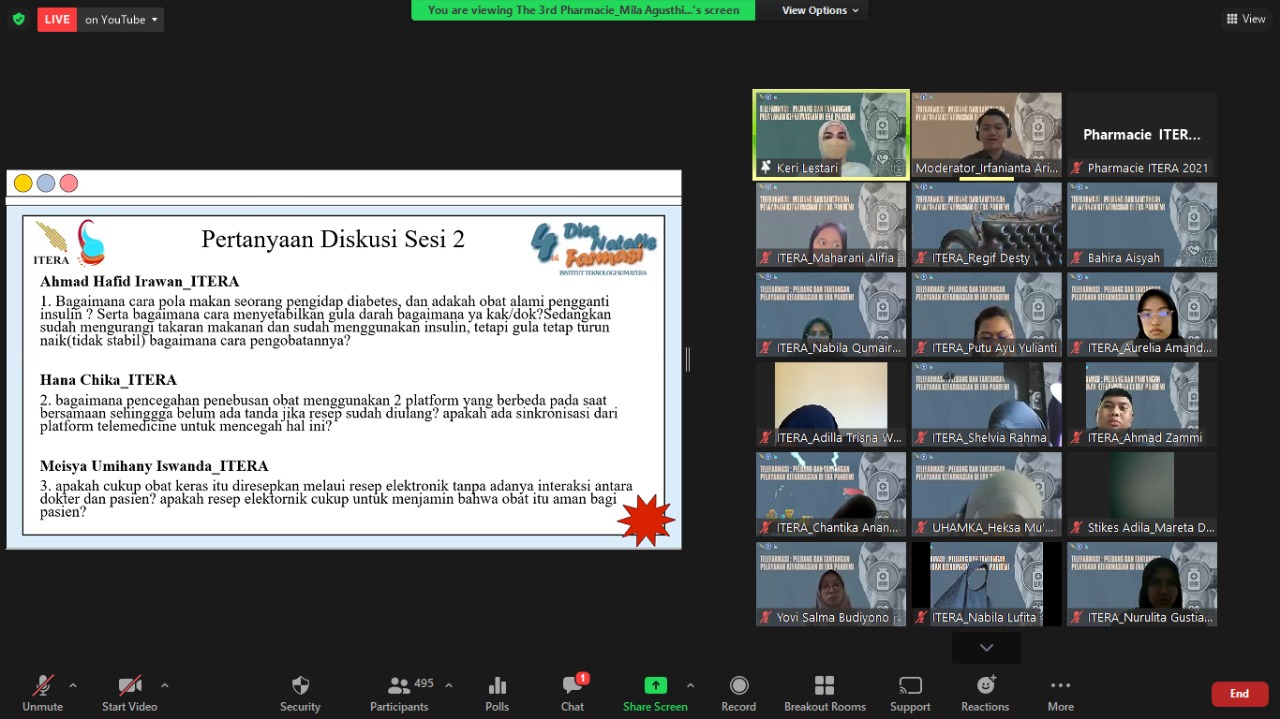Open the Participants panel

pos(400,692)
